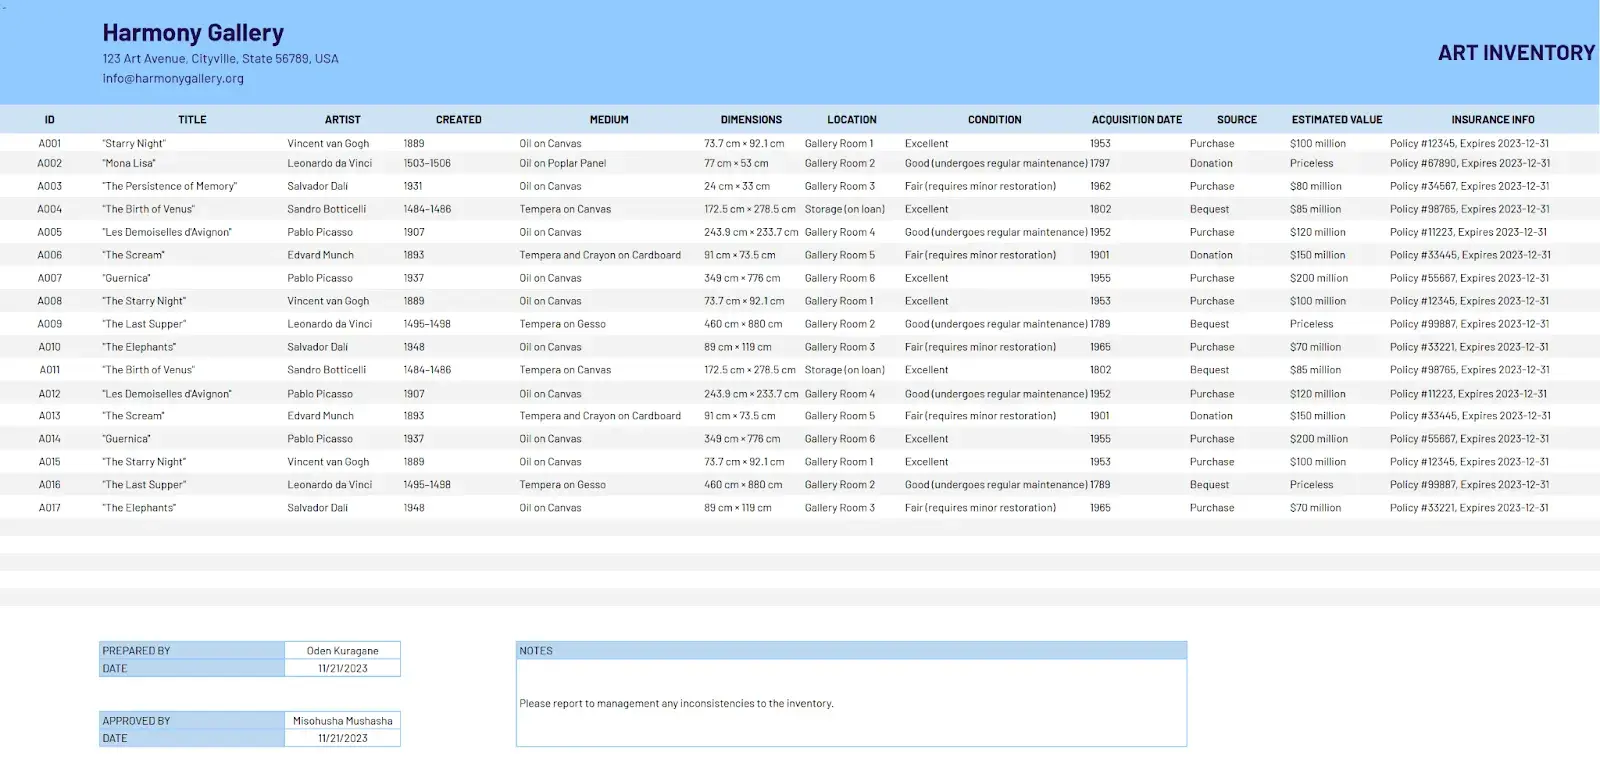The image size is (1600, 763).
Task: Click the CONDITION column header
Action: 994,120
